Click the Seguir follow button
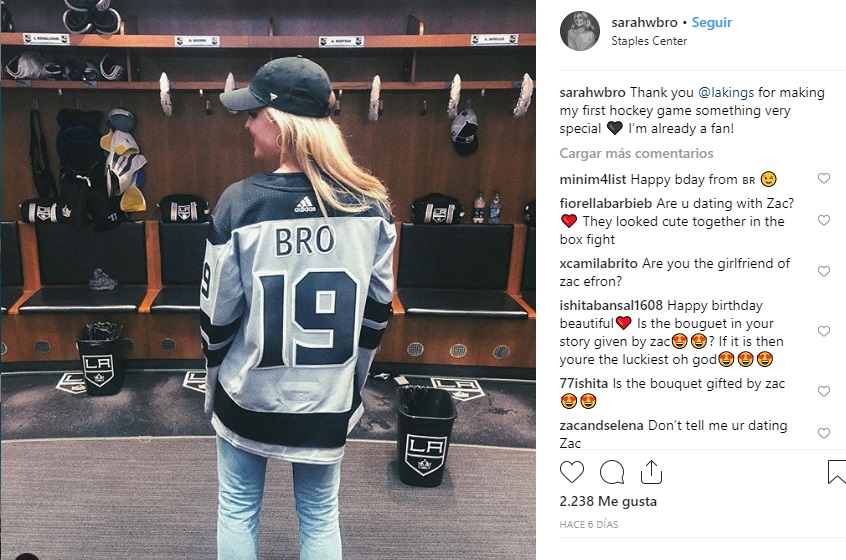 [x=712, y=22]
